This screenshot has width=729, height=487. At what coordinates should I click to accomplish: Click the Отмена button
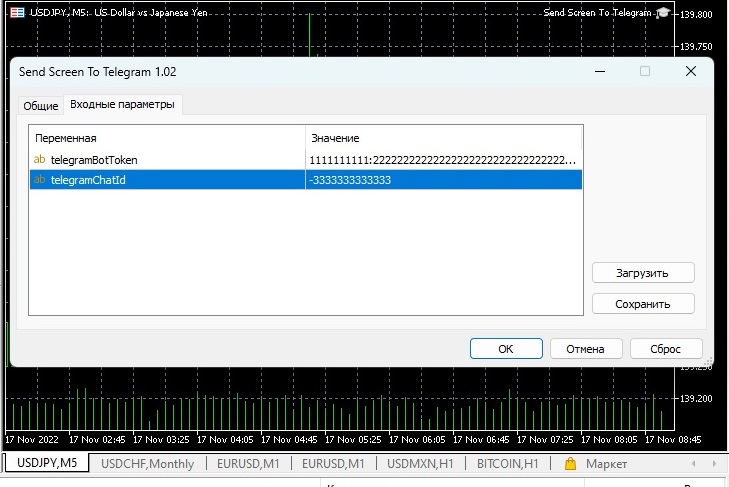click(x=585, y=349)
